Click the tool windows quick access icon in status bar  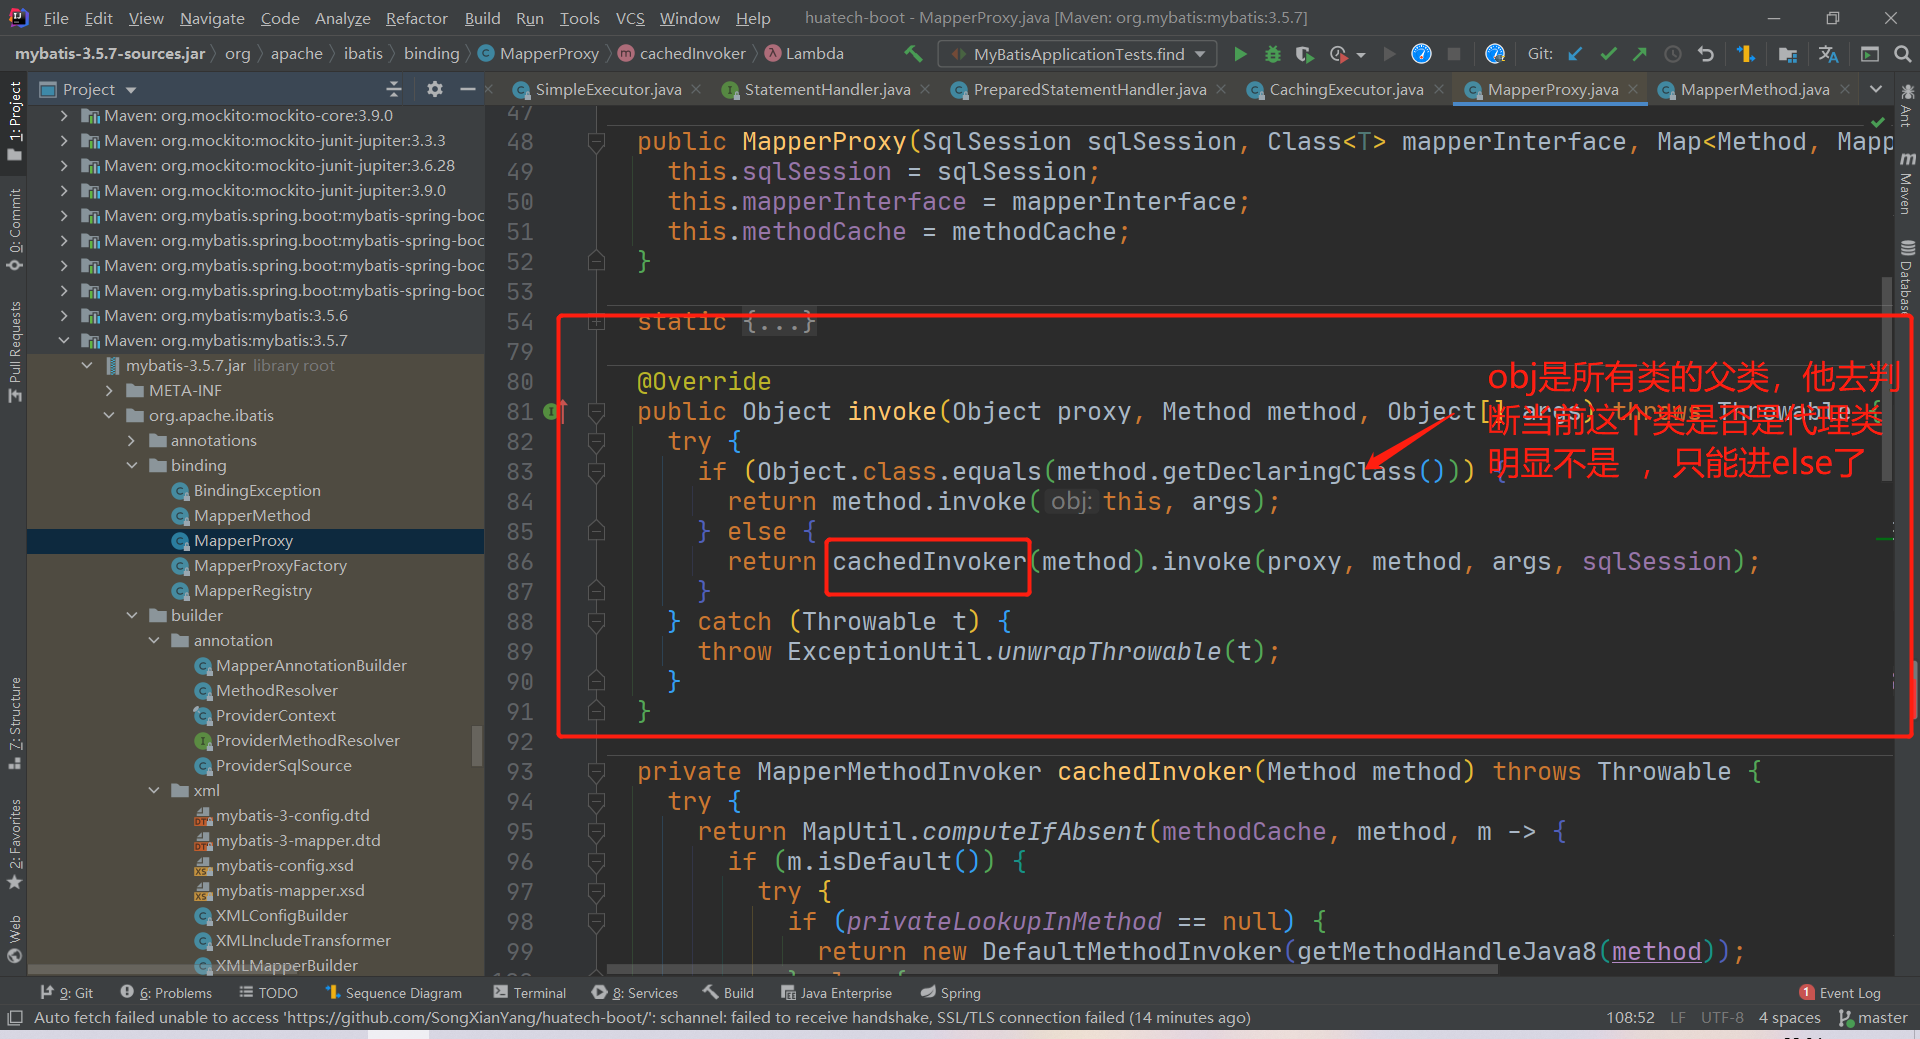14,1018
